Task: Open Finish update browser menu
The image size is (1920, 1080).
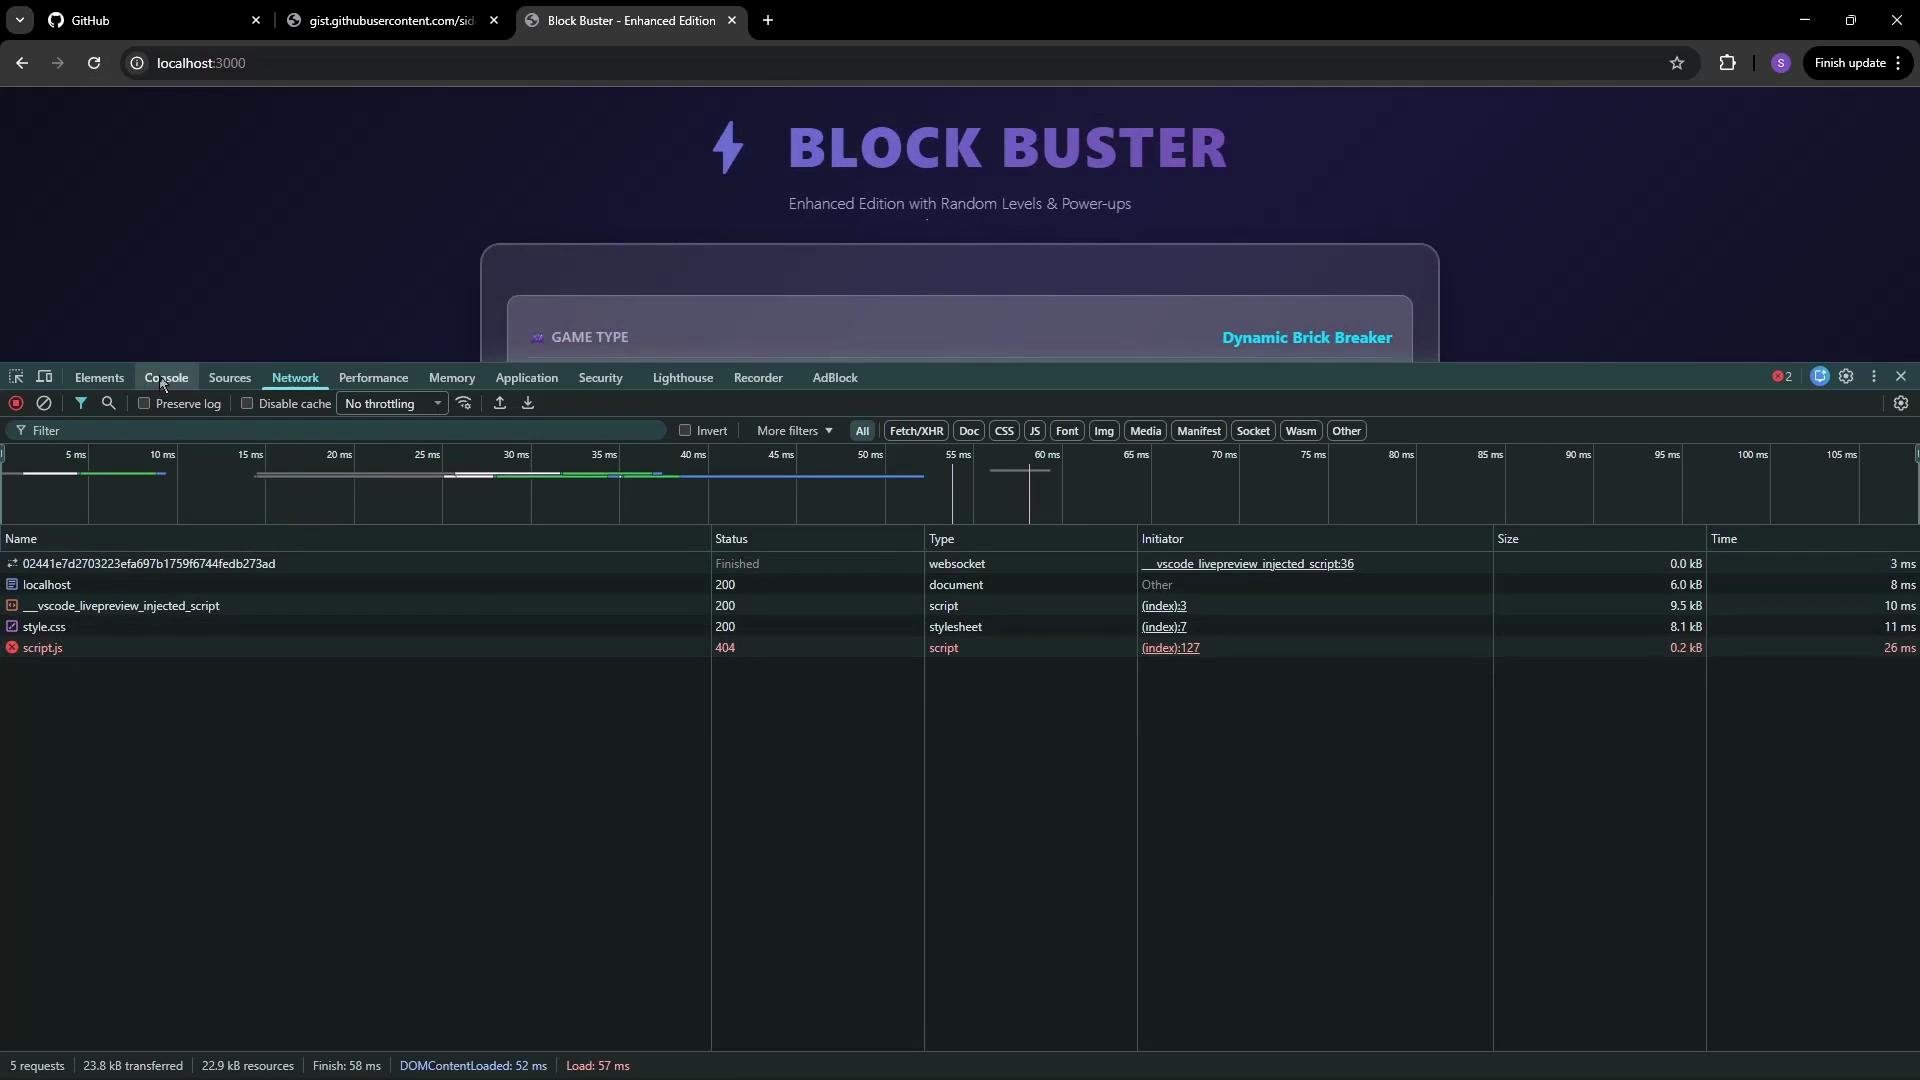Action: coord(1858,63)
